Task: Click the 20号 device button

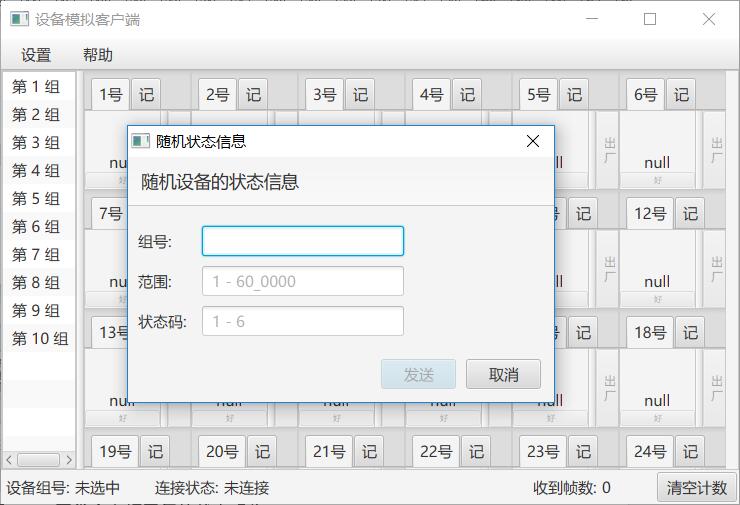Action: 222,451
